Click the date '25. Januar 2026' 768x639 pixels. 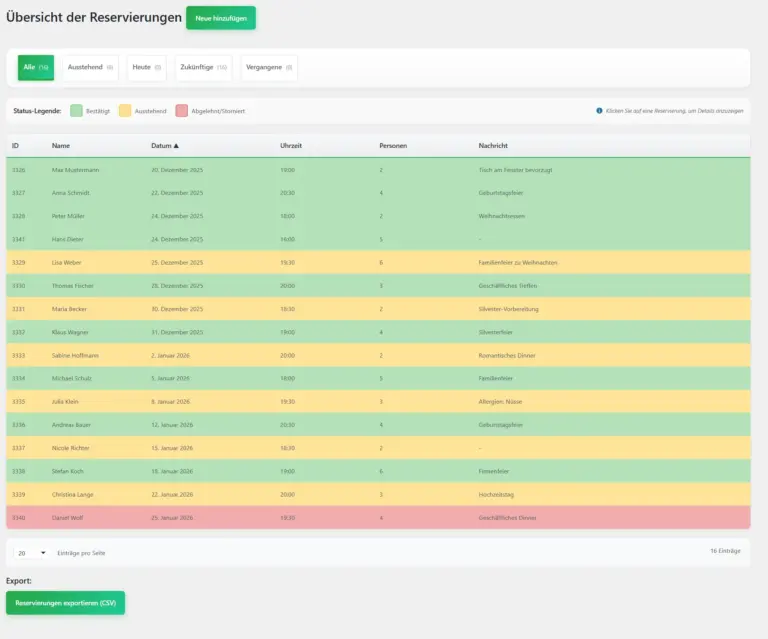(172, 518)
